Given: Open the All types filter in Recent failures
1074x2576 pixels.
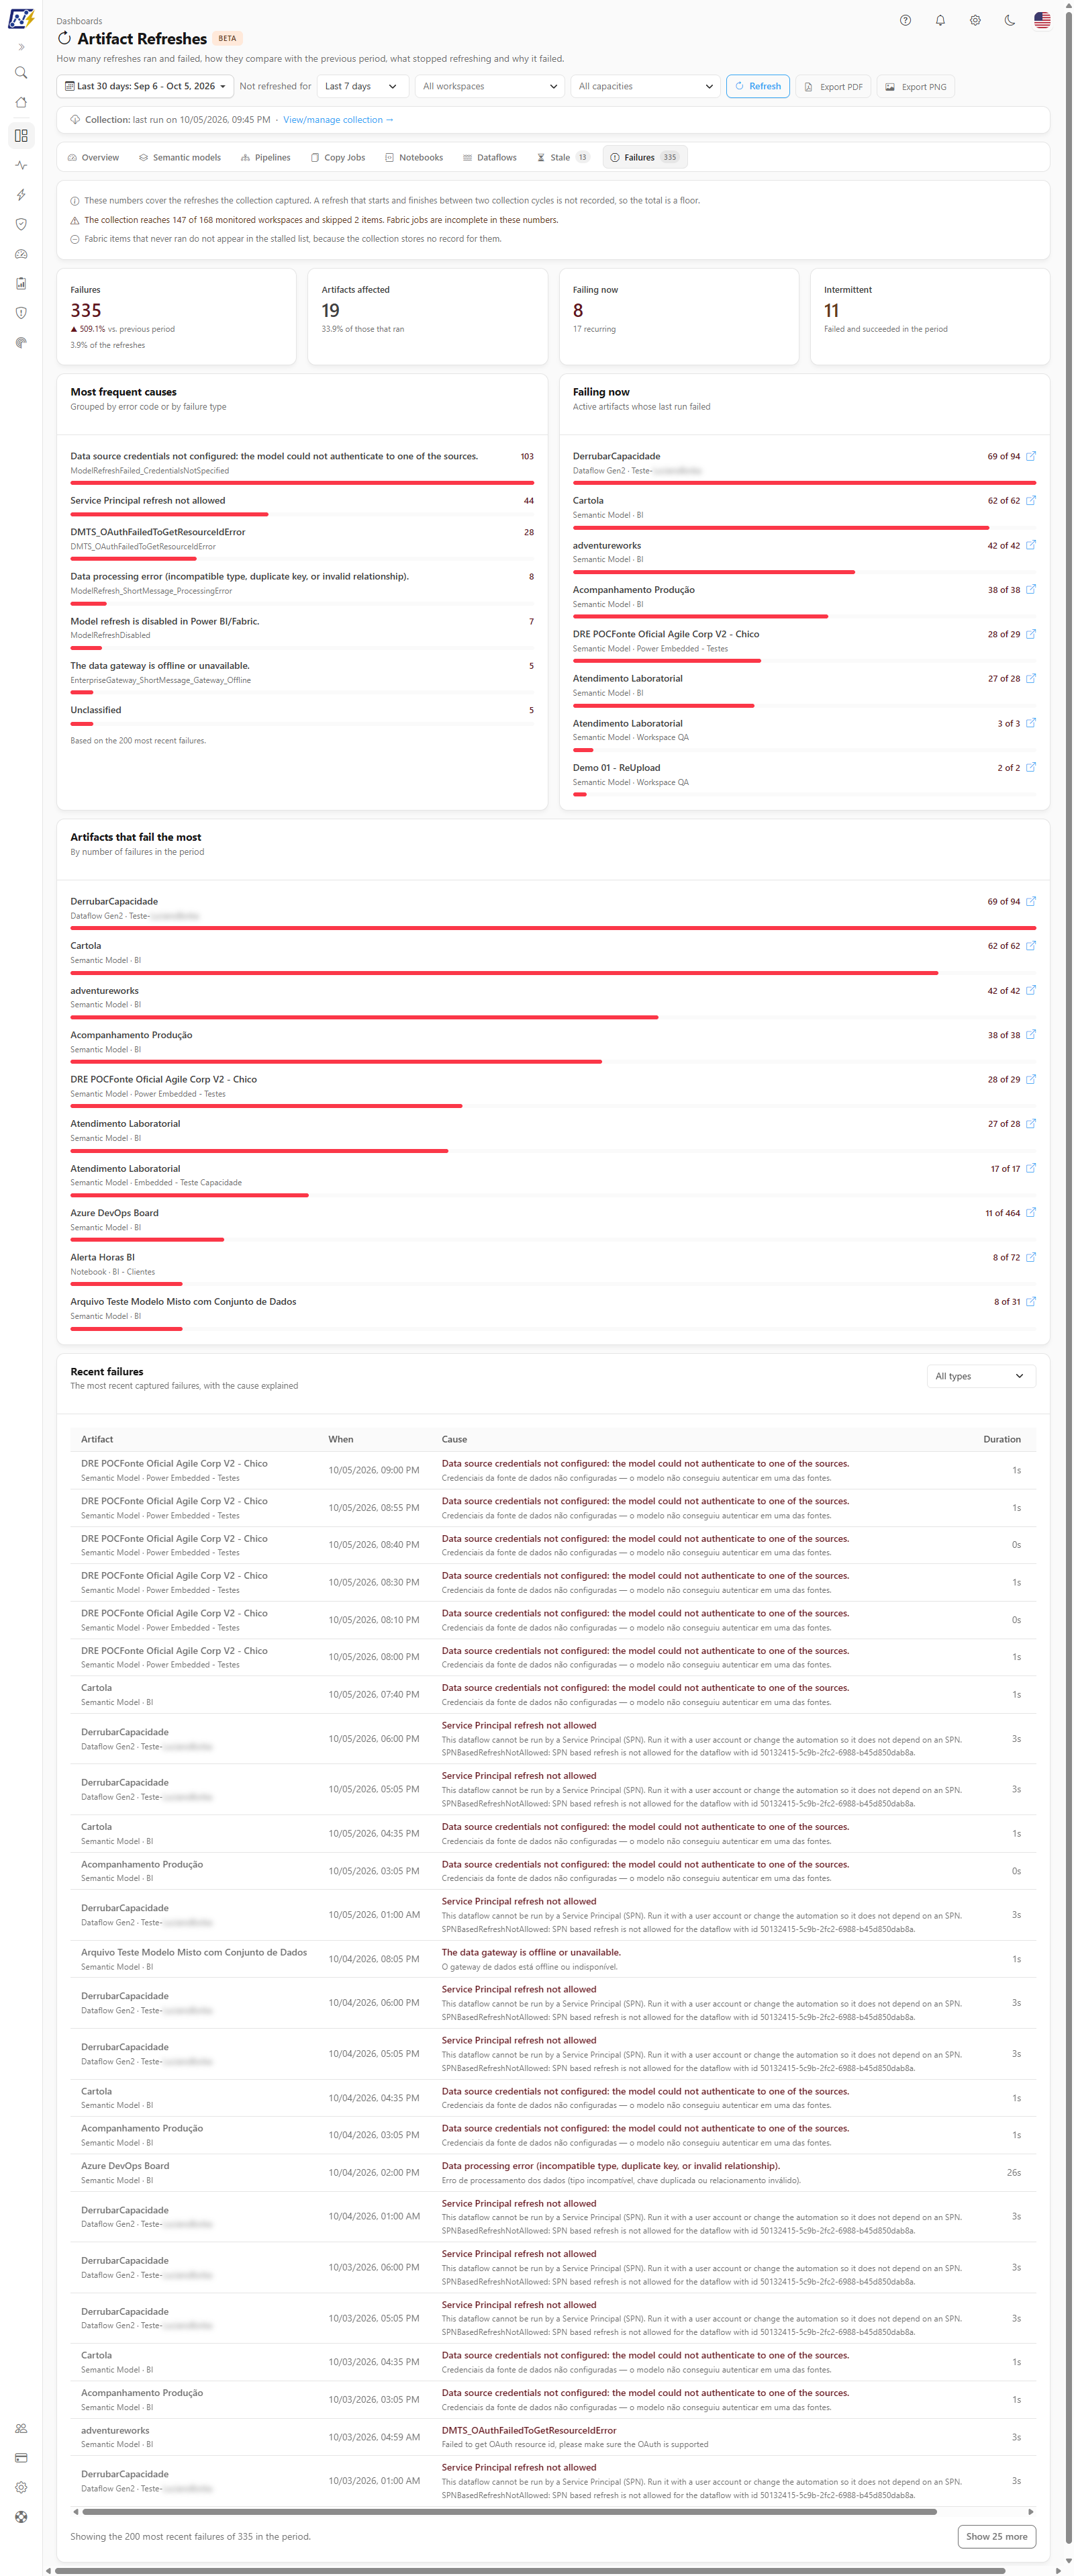Looking at the screenshot, I should tap(980, 1376).
